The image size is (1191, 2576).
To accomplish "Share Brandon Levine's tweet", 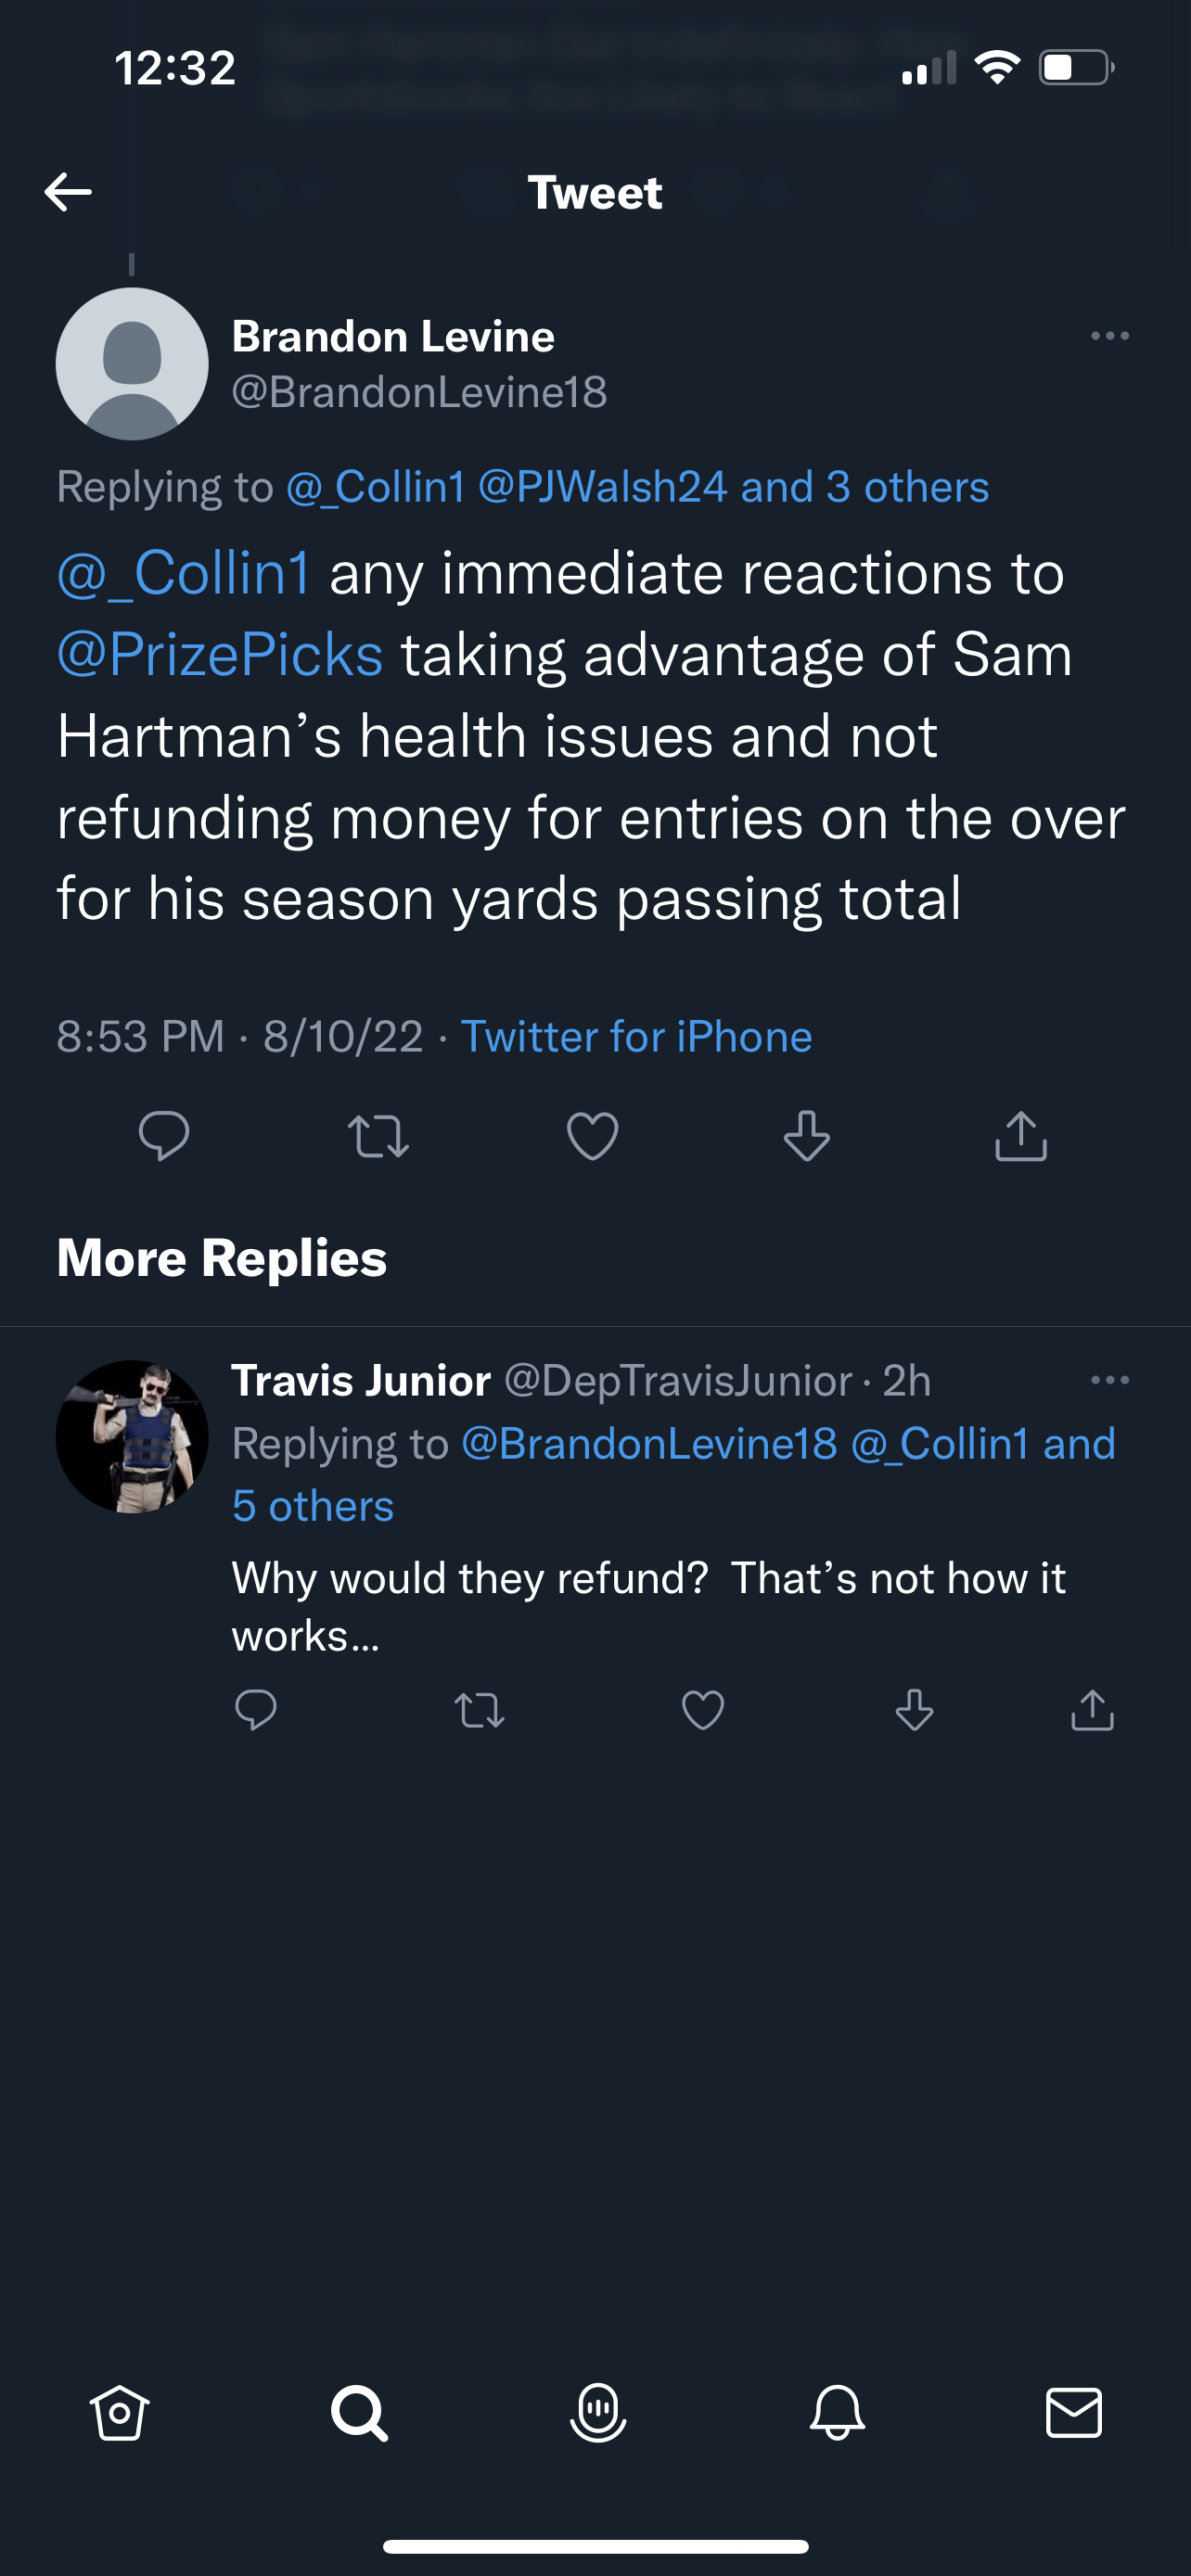I will (1020, 1136).
